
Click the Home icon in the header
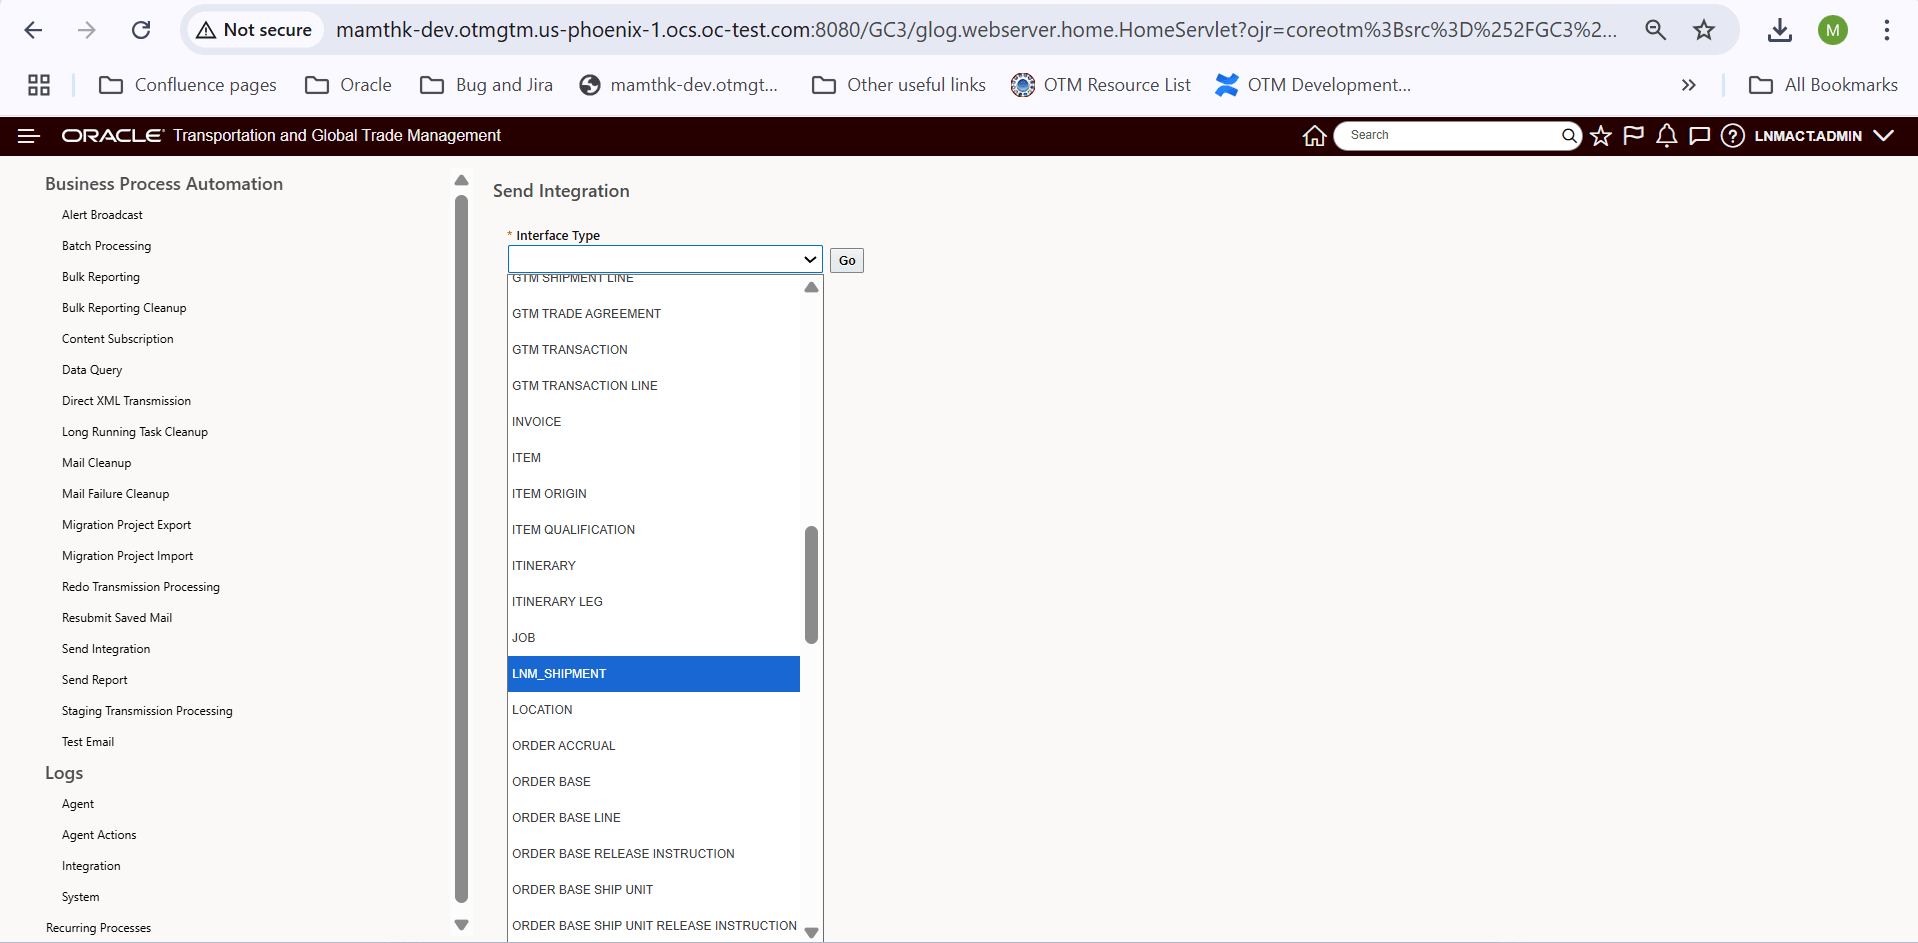pyautogui.click(x=1314, y=135)
